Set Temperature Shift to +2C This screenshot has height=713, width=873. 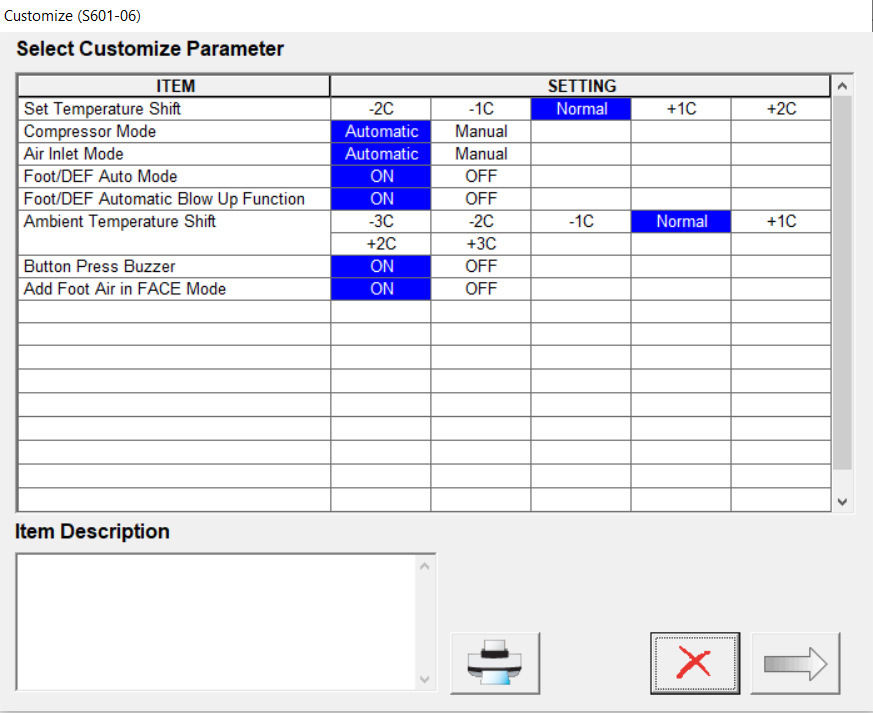[781, 109]
